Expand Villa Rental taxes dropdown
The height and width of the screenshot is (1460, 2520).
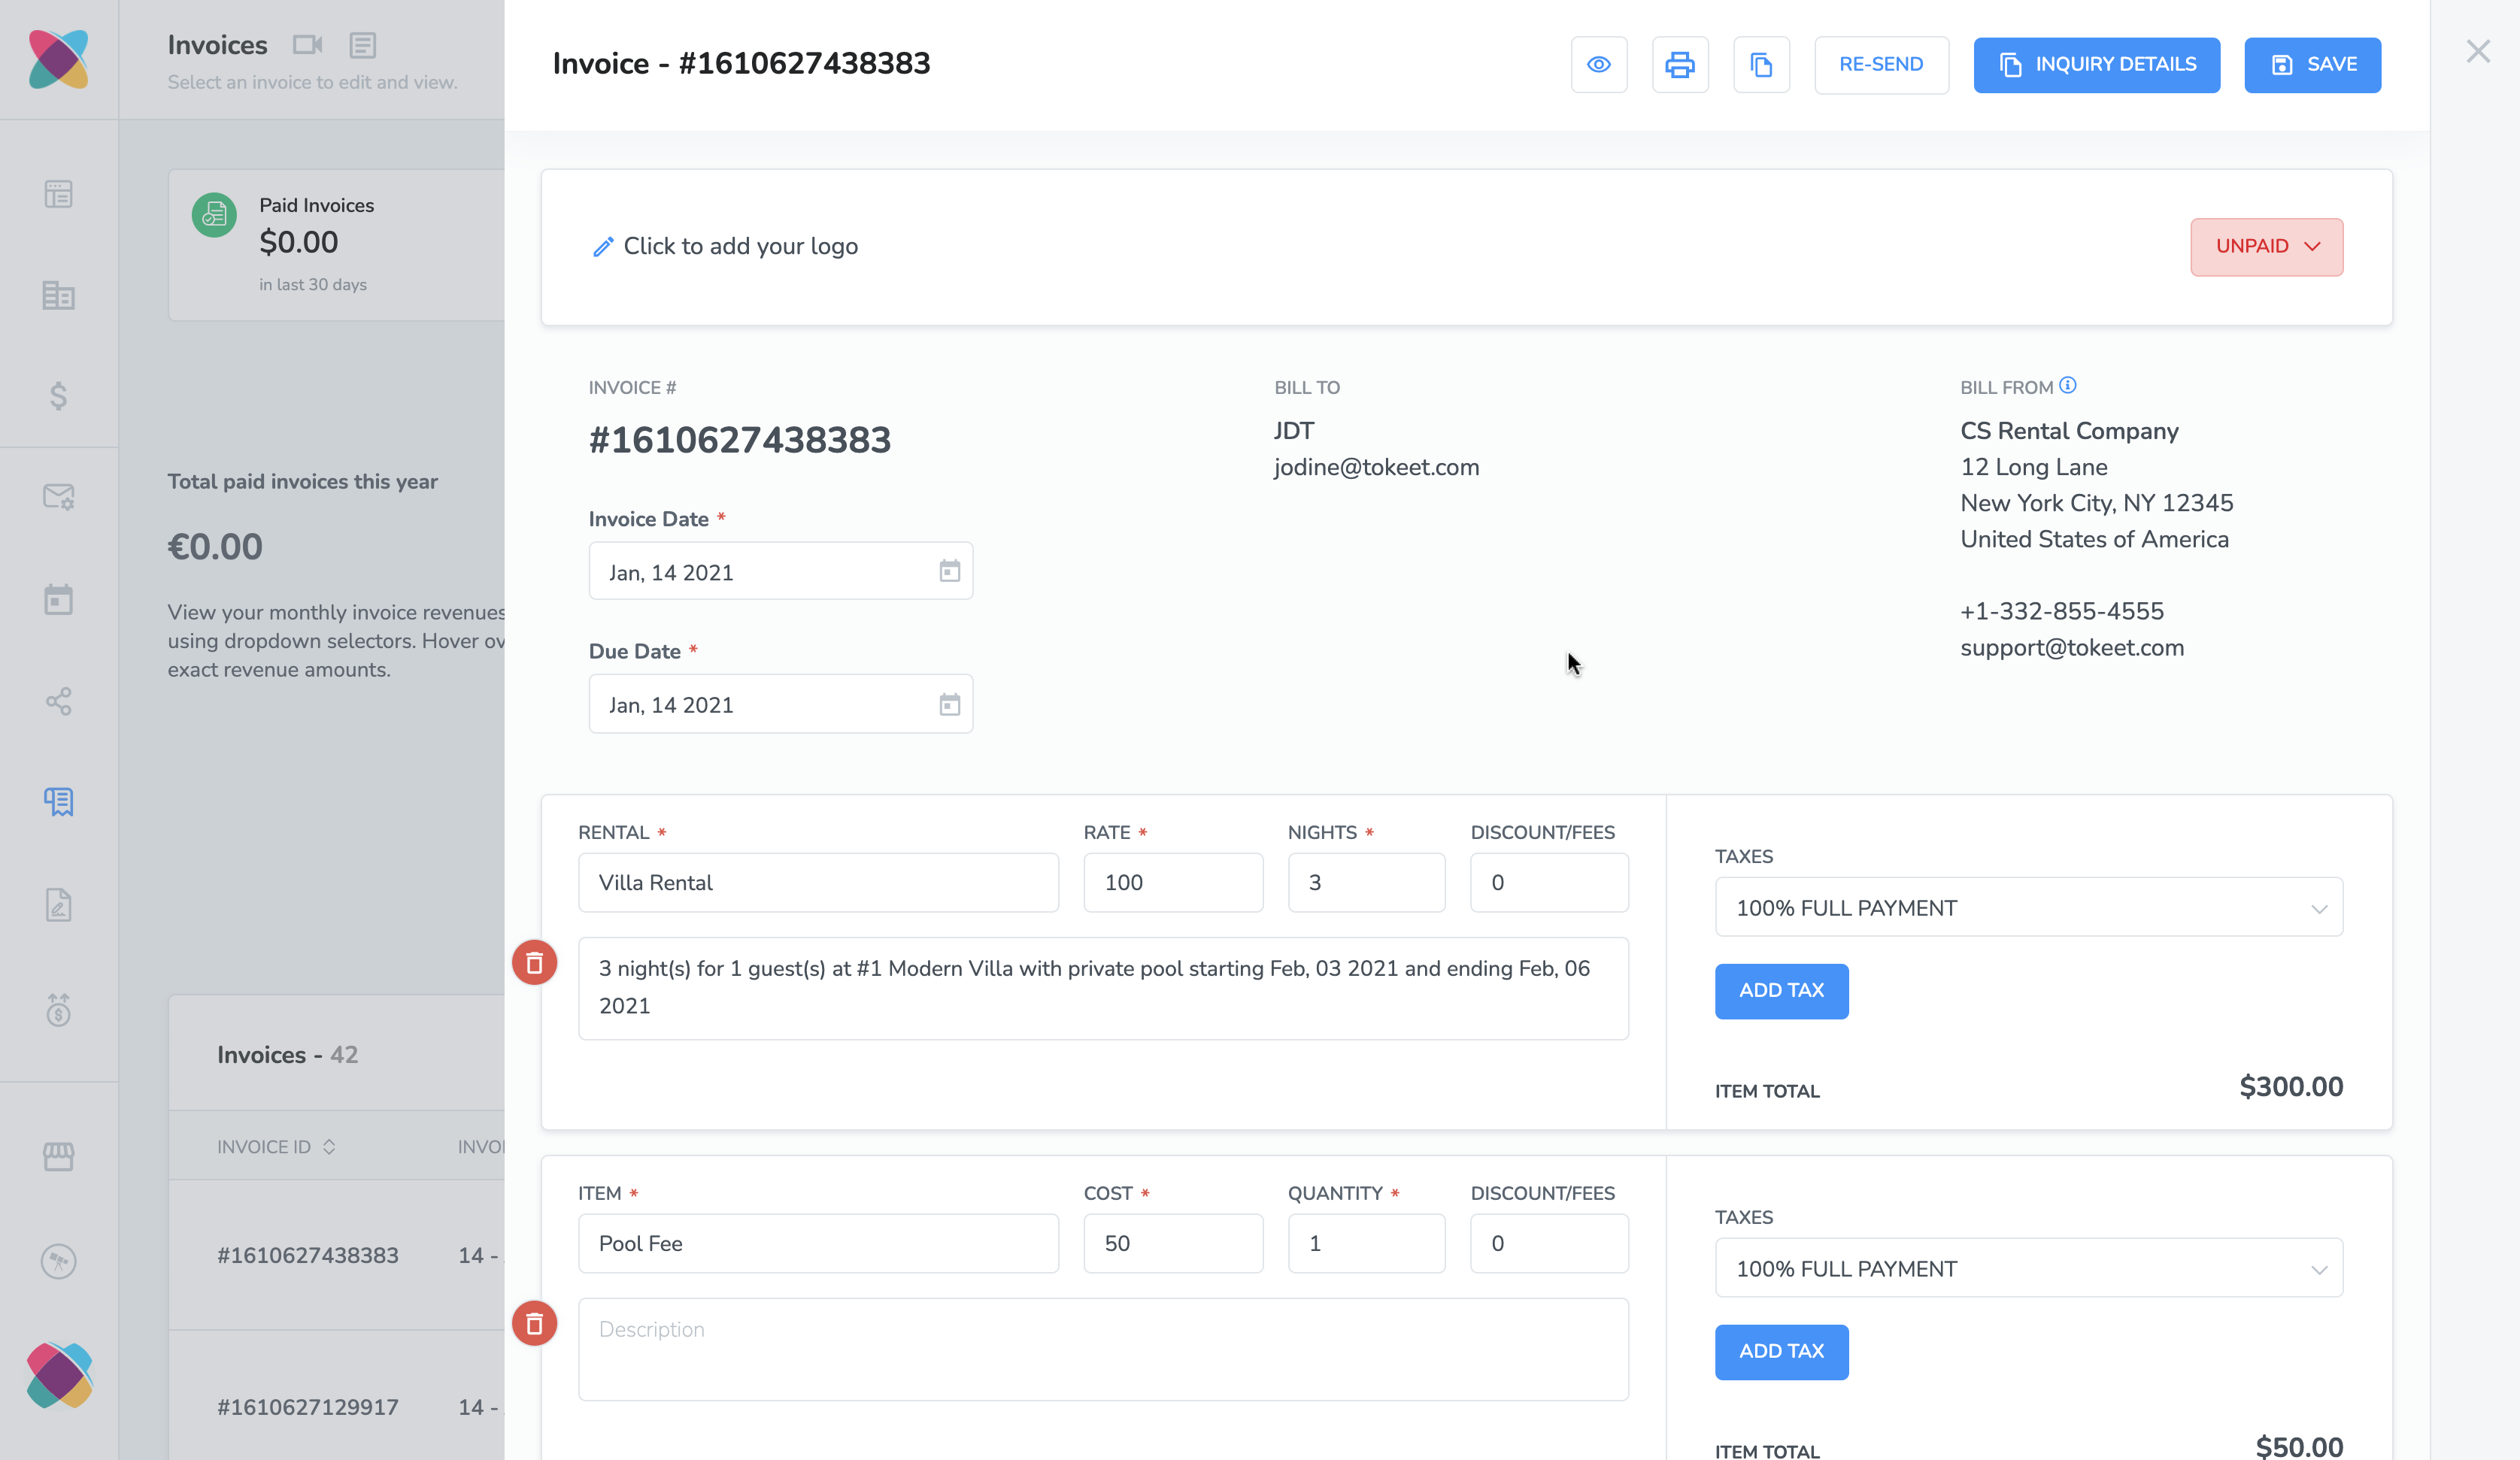pos(2027,908)
